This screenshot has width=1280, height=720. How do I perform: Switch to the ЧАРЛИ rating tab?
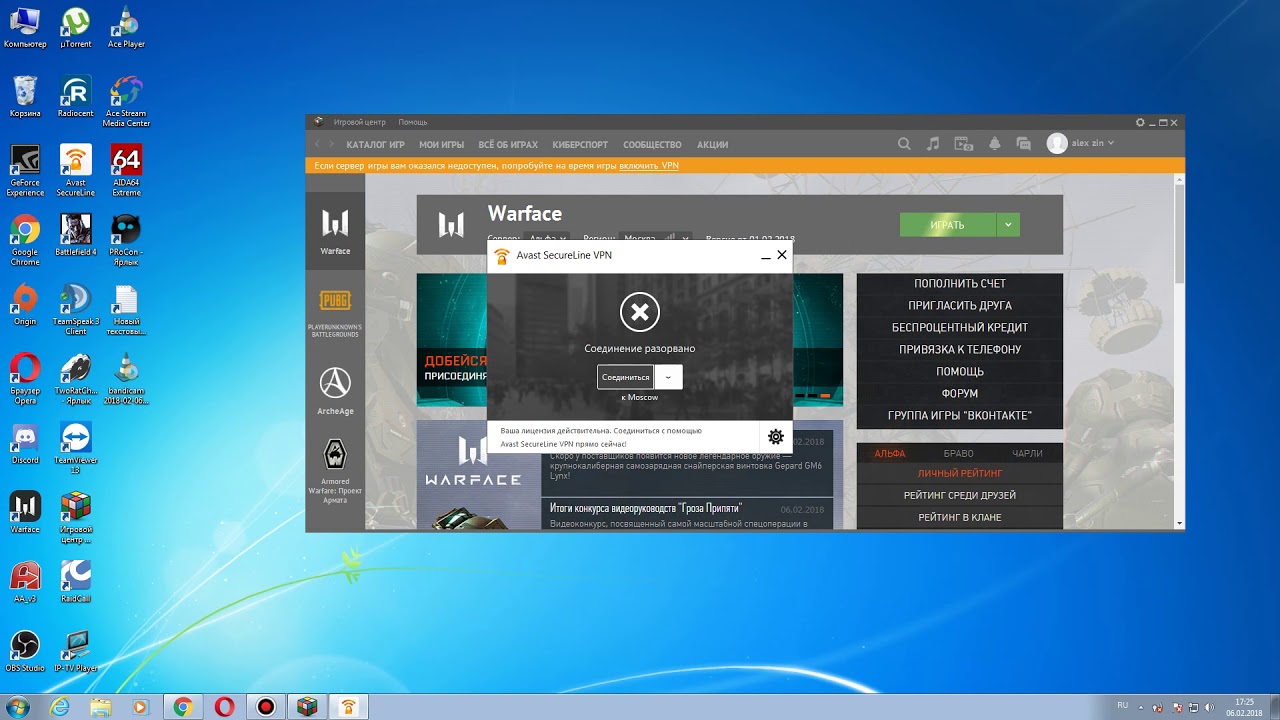click(x=1027, y=454)
